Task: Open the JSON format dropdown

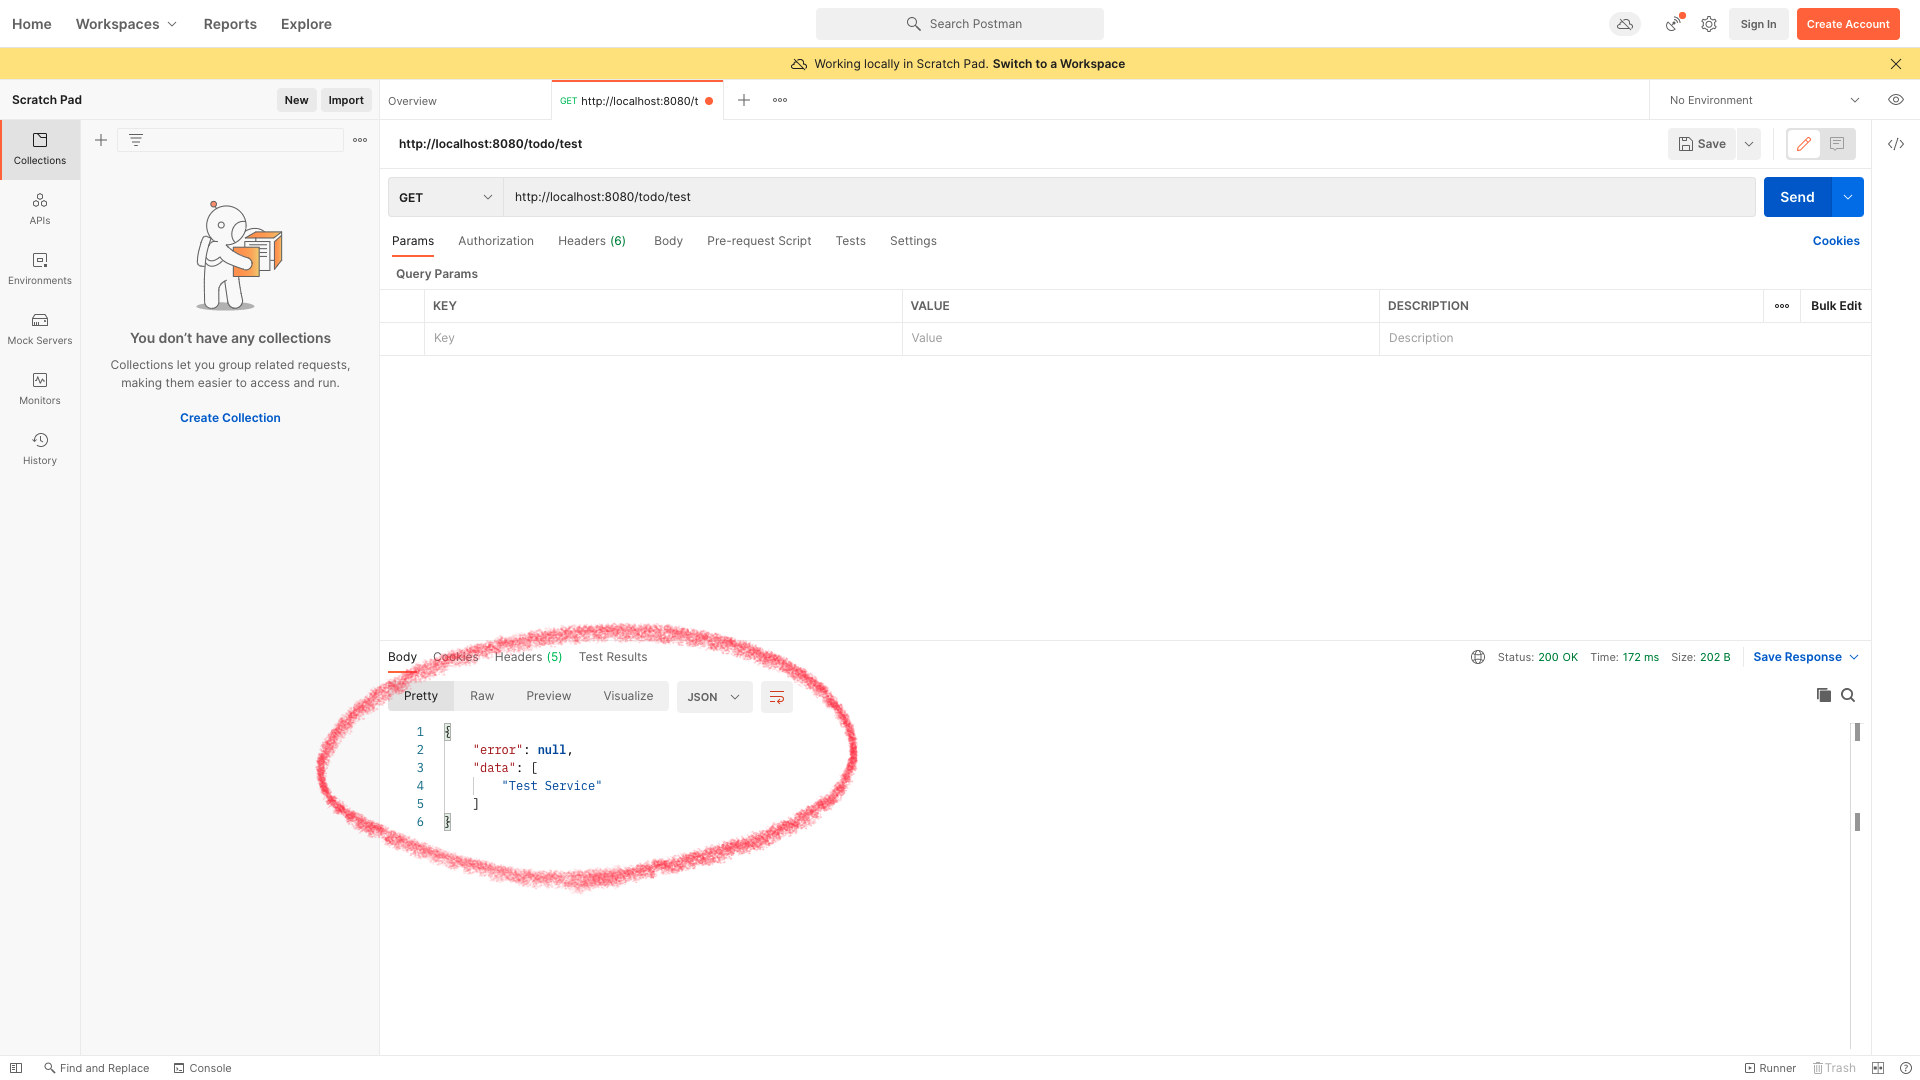Action: [714, 697]
